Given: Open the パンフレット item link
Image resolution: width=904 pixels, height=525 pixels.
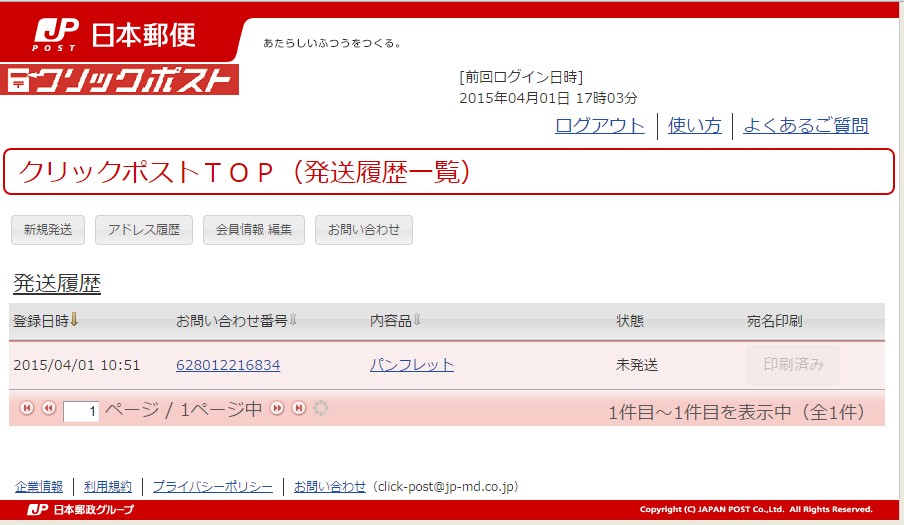Looking at the screenshot, I should (x=412, y=365).
